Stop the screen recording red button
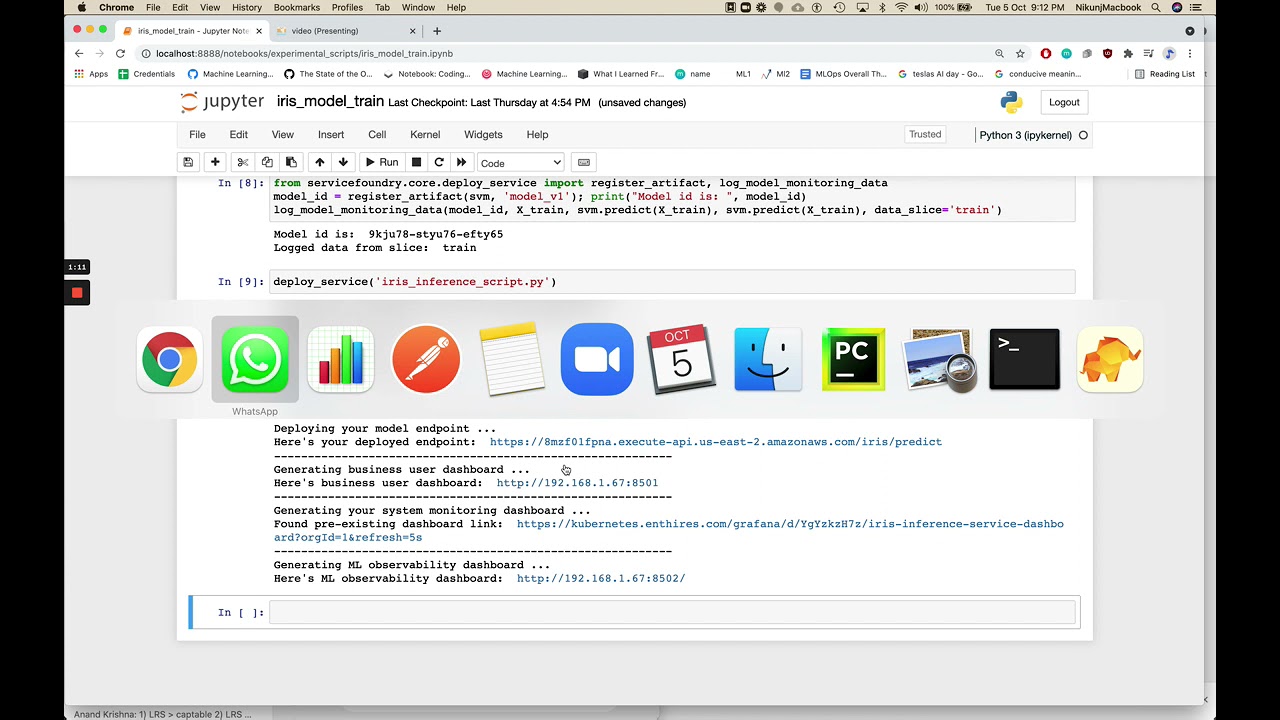1280x720 pixels. pos(77,293)
